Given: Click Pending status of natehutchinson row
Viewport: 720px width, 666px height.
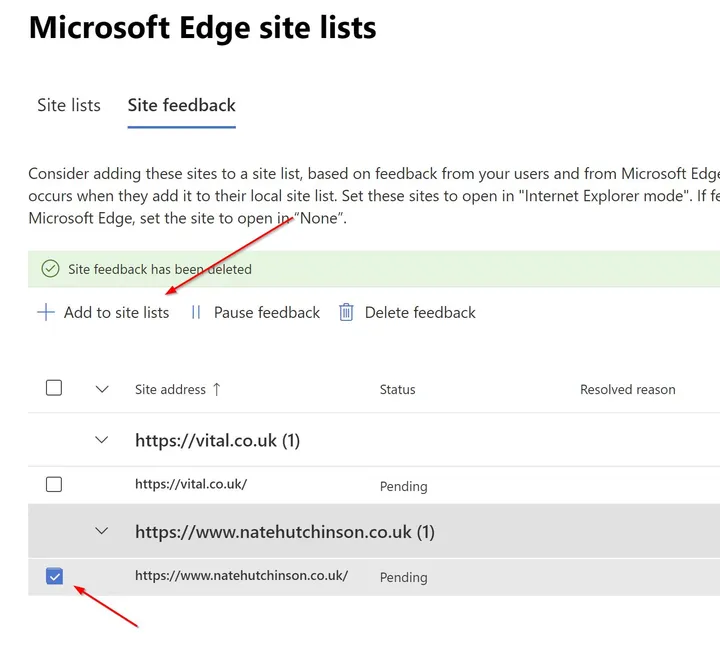Looking at the screenshot, I should point(404,577).
